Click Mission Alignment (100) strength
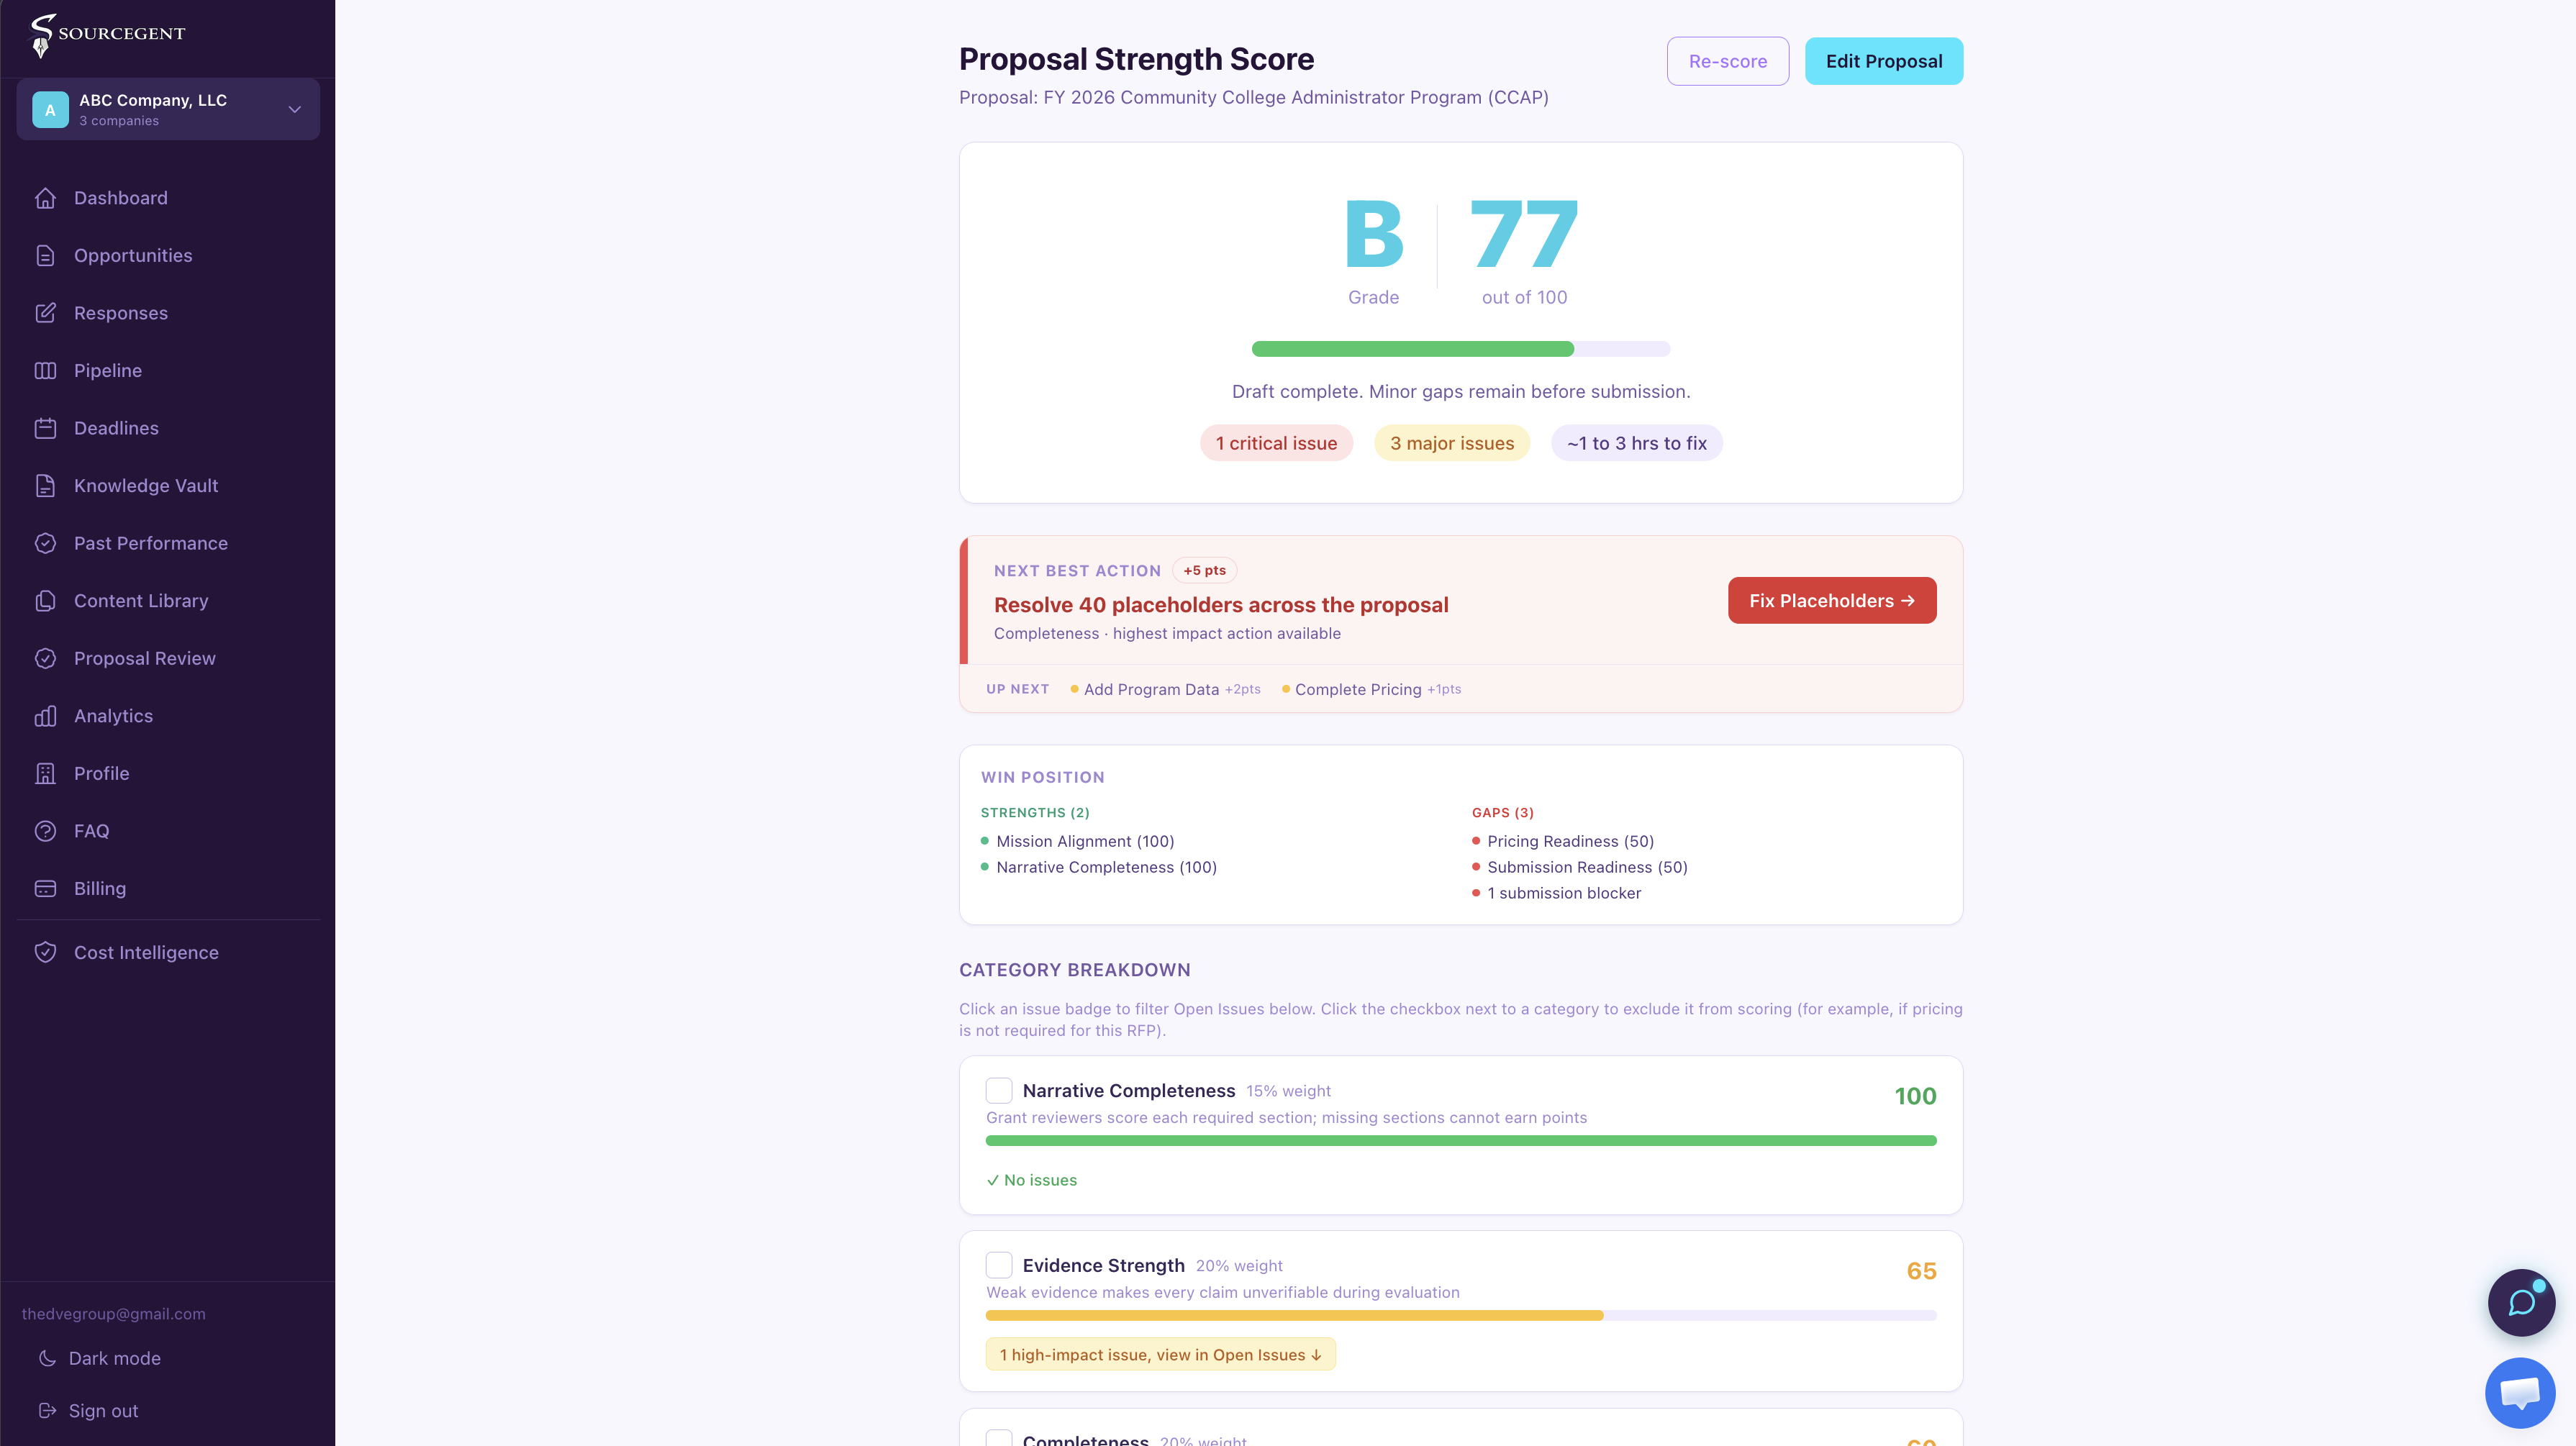 1085,841
